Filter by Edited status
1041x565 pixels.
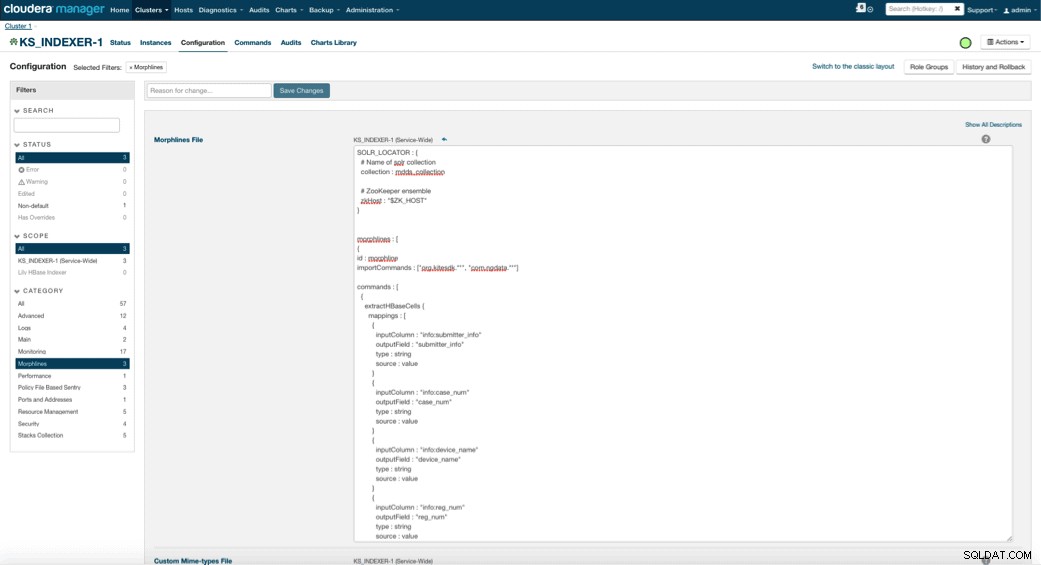72,193
